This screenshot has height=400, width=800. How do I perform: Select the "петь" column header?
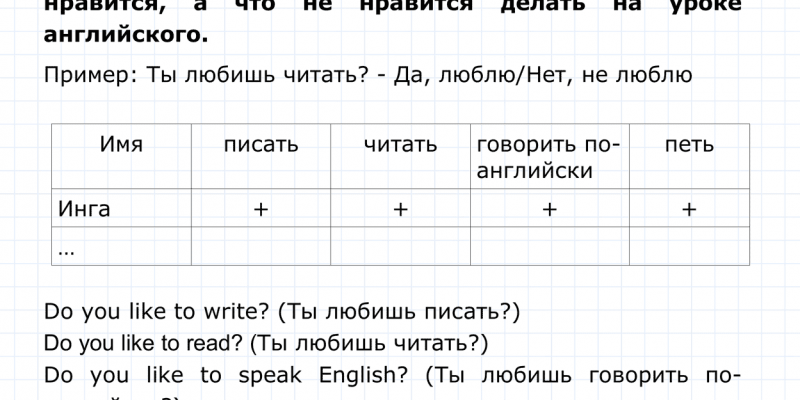point(689,145)
